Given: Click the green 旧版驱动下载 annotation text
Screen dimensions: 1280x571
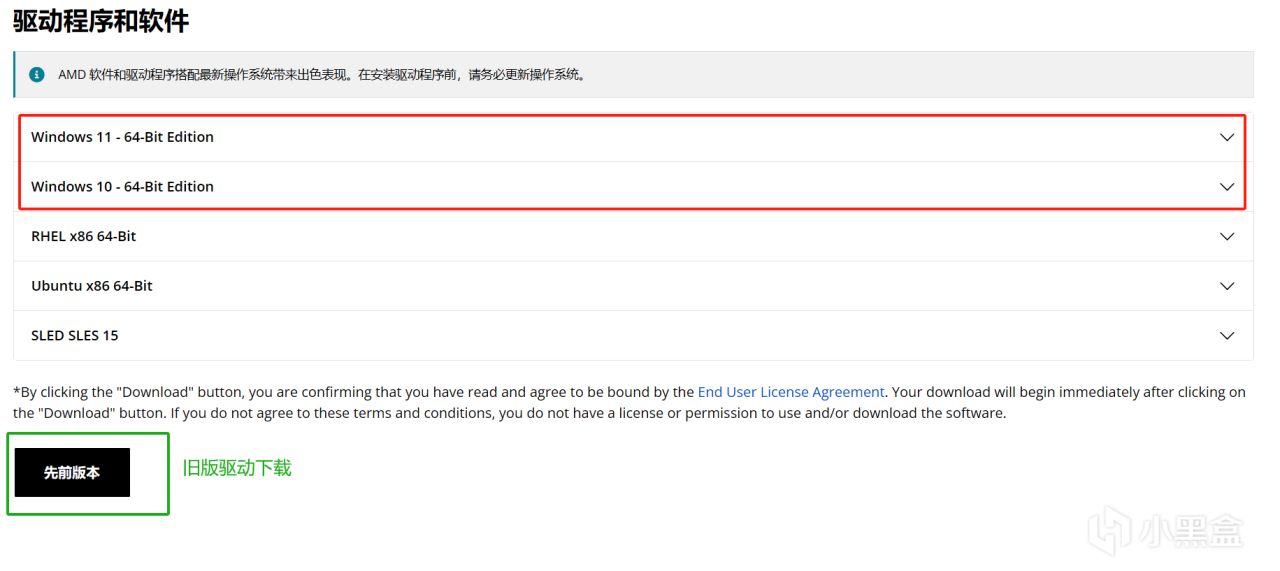Looking at the screenshot, I should (x=237, y=468).
